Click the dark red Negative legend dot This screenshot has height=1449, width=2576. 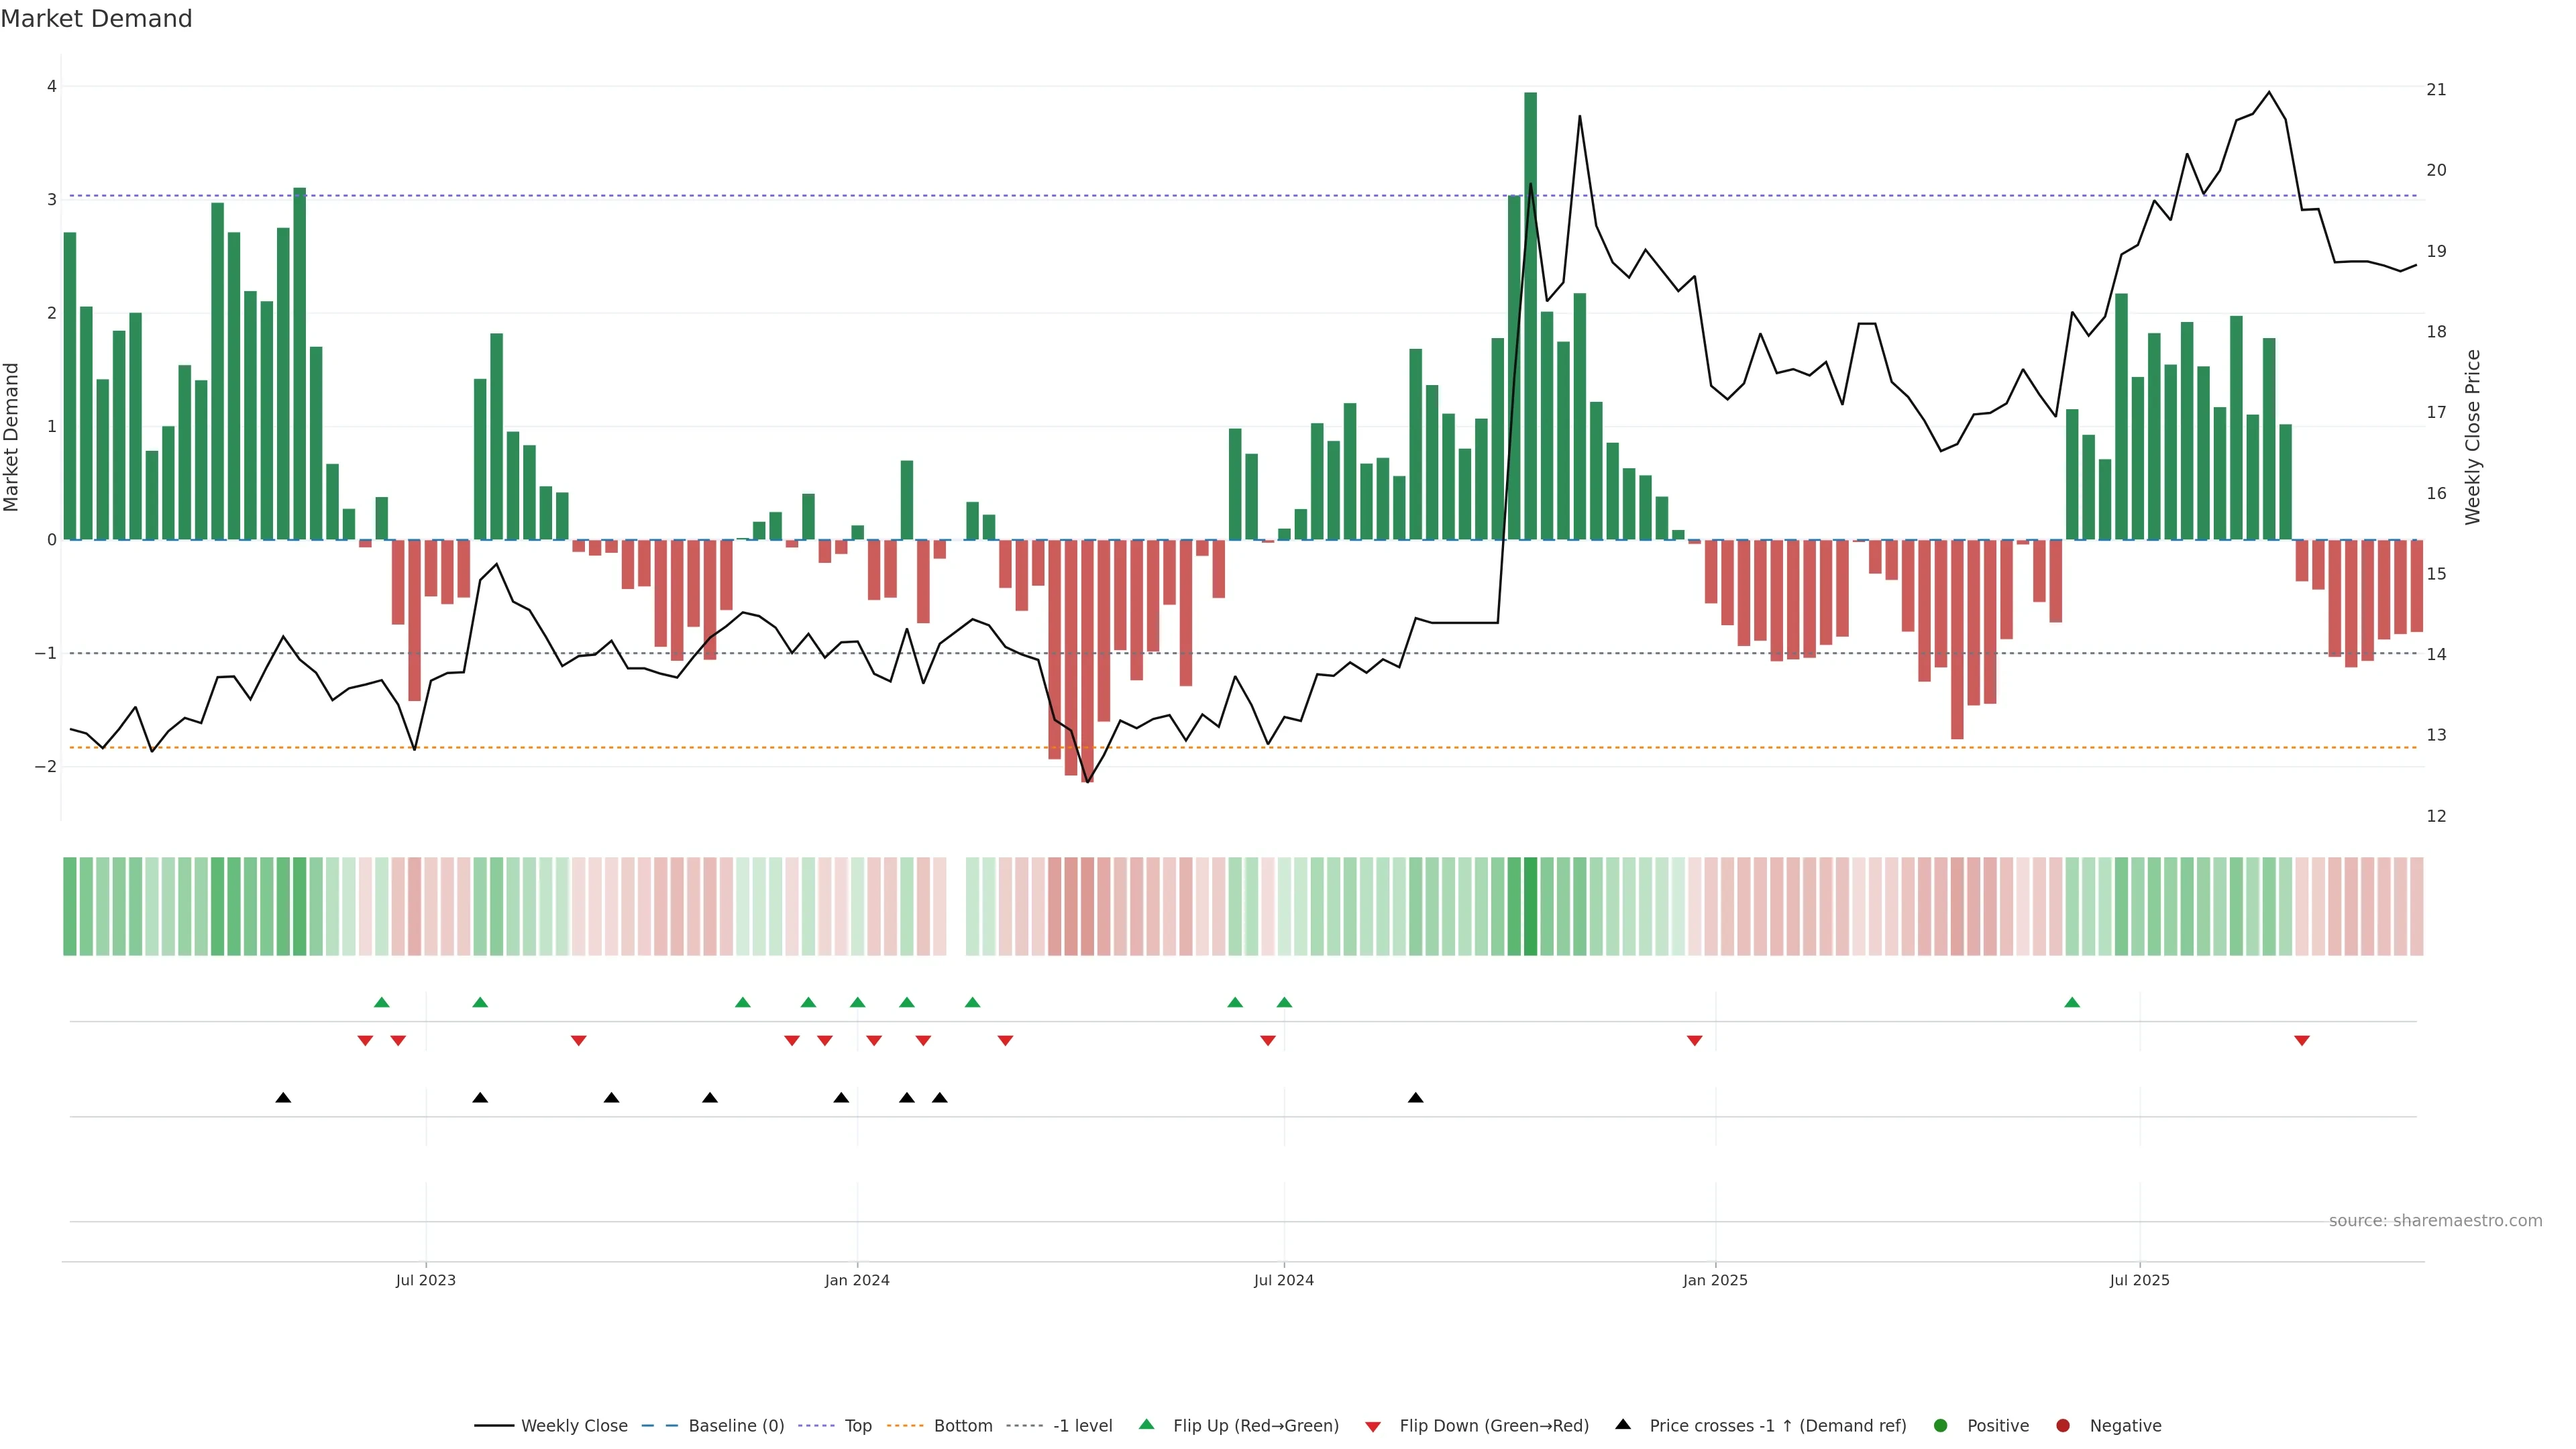[2063, 1425]
